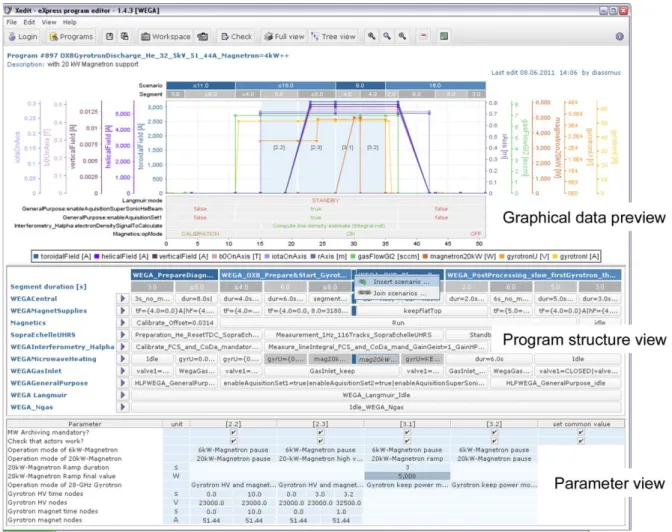The height and width of the screenshot is (532, 672).
Task: Open the blue info icon
Action: [x=619, y=36]
